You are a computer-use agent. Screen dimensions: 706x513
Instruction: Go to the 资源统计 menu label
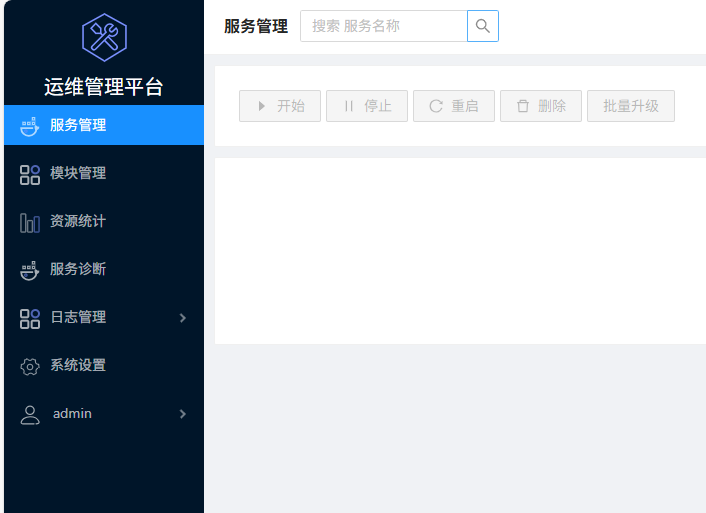(x=78, y=221)
